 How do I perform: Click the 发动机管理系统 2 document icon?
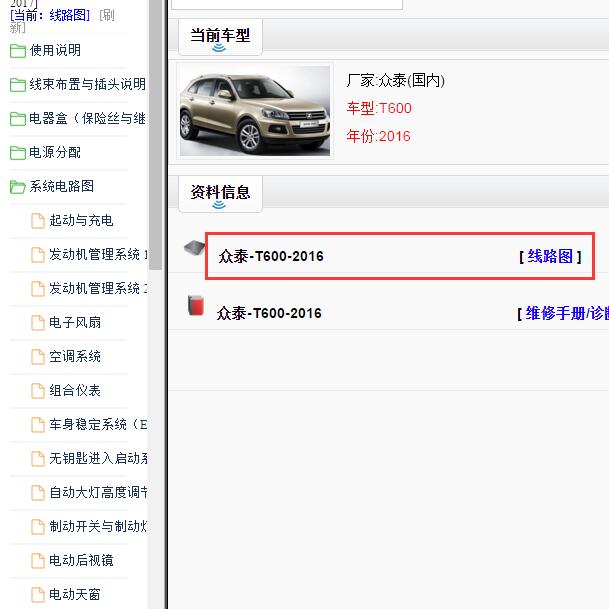point(38,289)
